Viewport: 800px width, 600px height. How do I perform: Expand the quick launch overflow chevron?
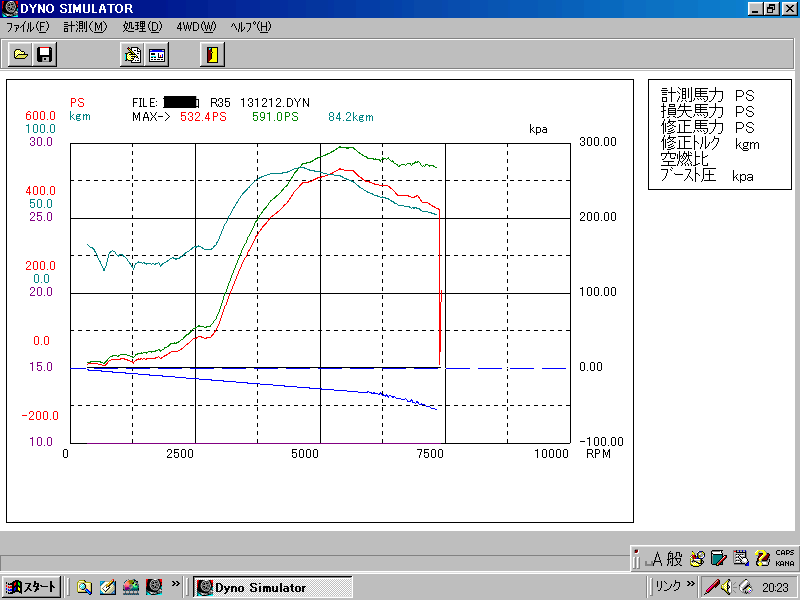pos(176,584)
